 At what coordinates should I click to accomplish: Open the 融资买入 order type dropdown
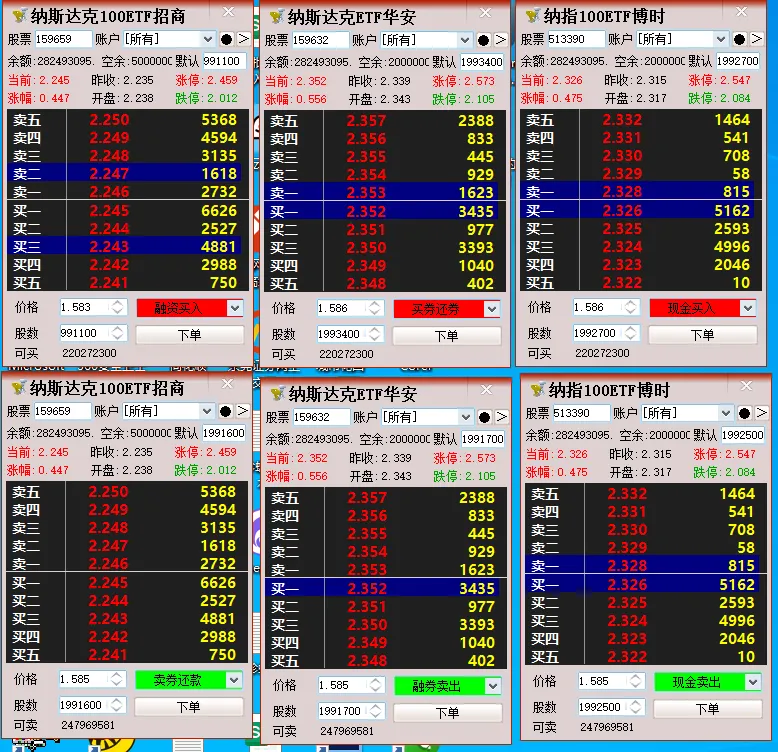235,308
